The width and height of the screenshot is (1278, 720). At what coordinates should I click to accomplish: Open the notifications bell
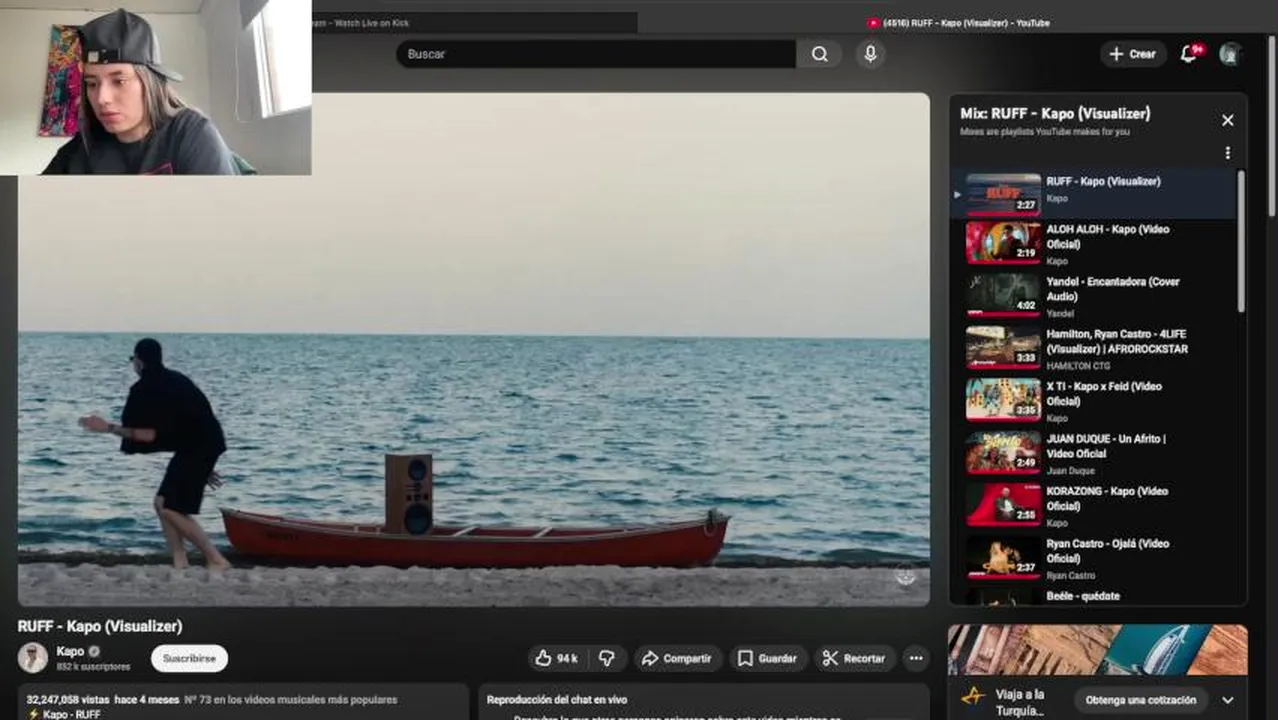coord(1188,54)
